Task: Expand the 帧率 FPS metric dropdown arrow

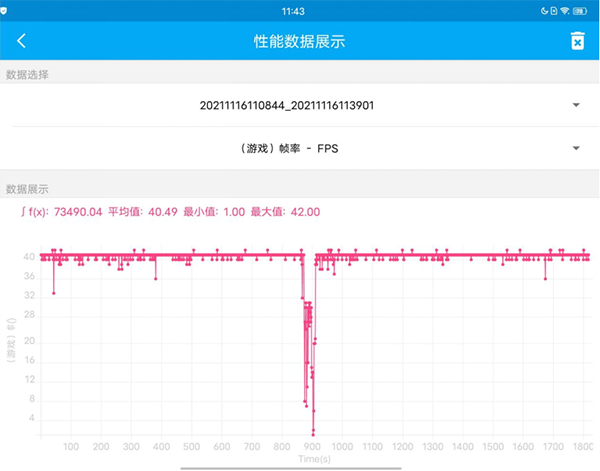Action: (x=576, y=148)
